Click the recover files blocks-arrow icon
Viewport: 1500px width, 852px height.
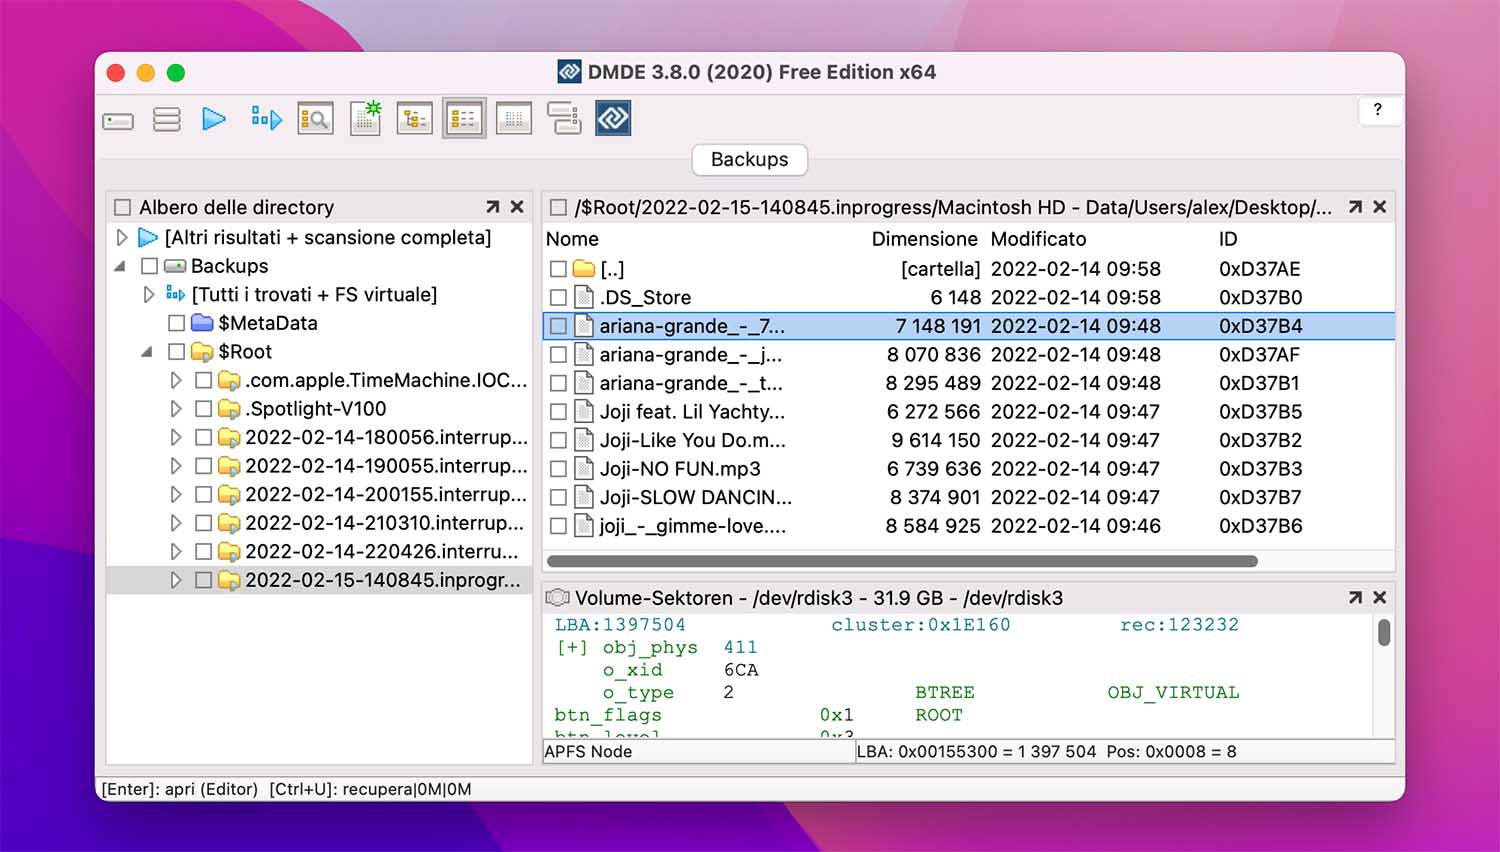266,119
